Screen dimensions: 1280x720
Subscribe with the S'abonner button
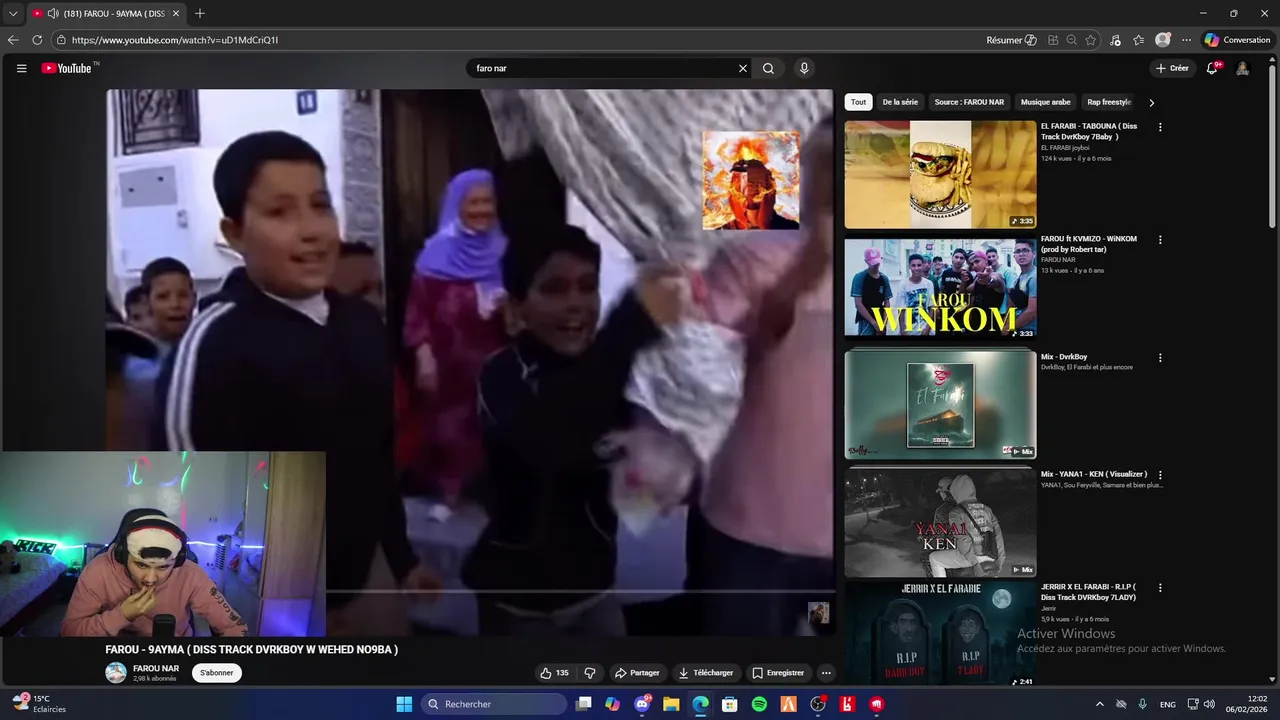coord(216,673)
